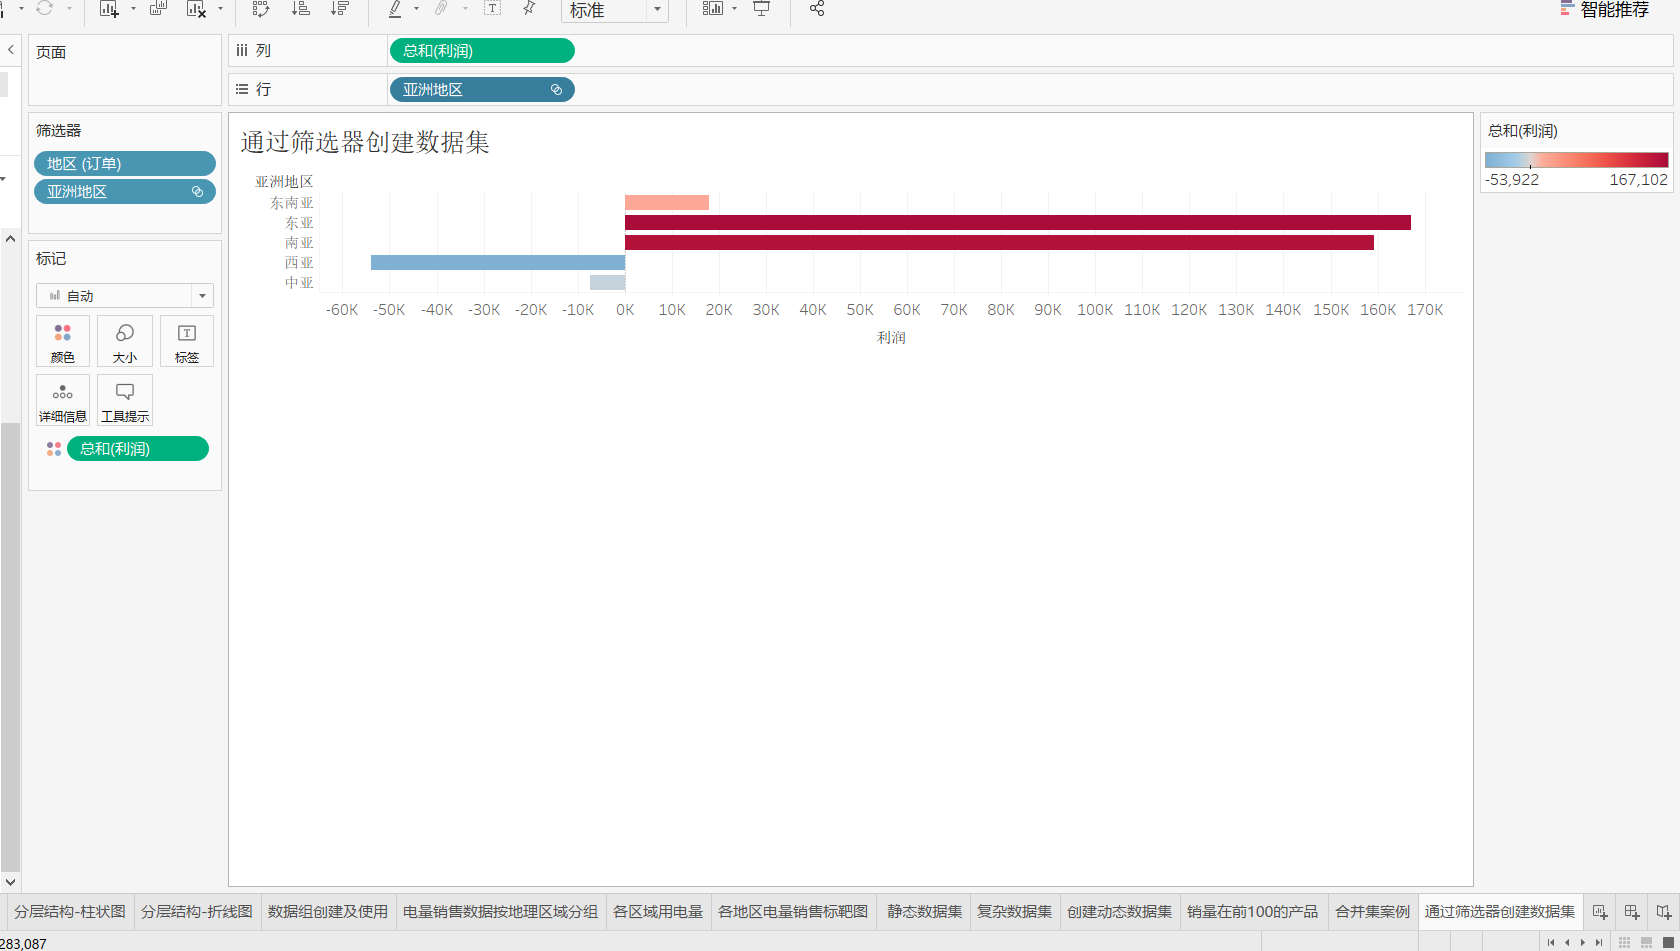
Task: Show filmstrip view icon
Action: (1646, 942)
